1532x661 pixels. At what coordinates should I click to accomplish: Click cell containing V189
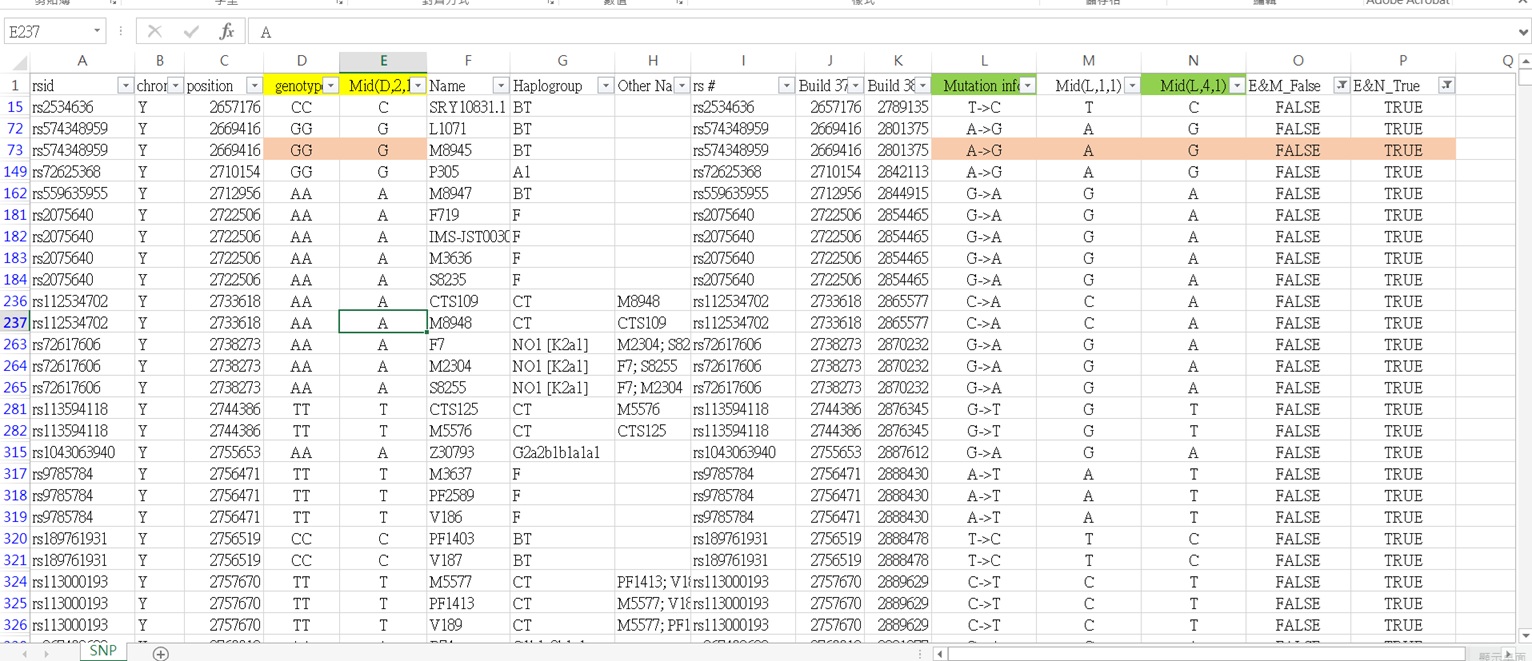tap(468, 625)
